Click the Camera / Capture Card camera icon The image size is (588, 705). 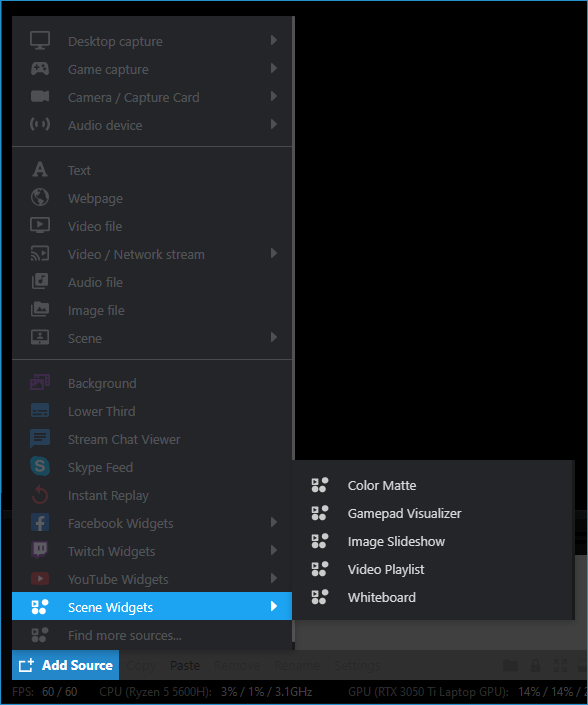[x=40, y=97]
